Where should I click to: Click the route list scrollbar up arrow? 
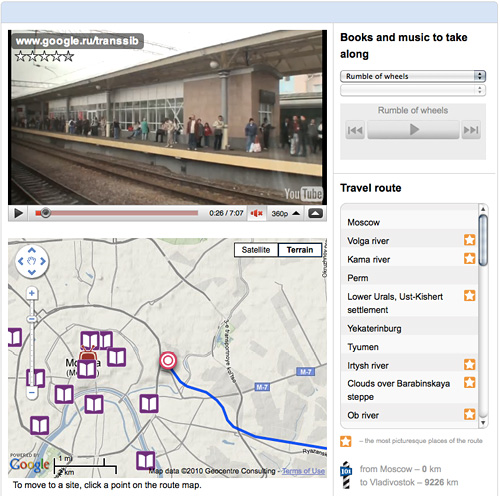pyautogui.click(x=483, y=209)
